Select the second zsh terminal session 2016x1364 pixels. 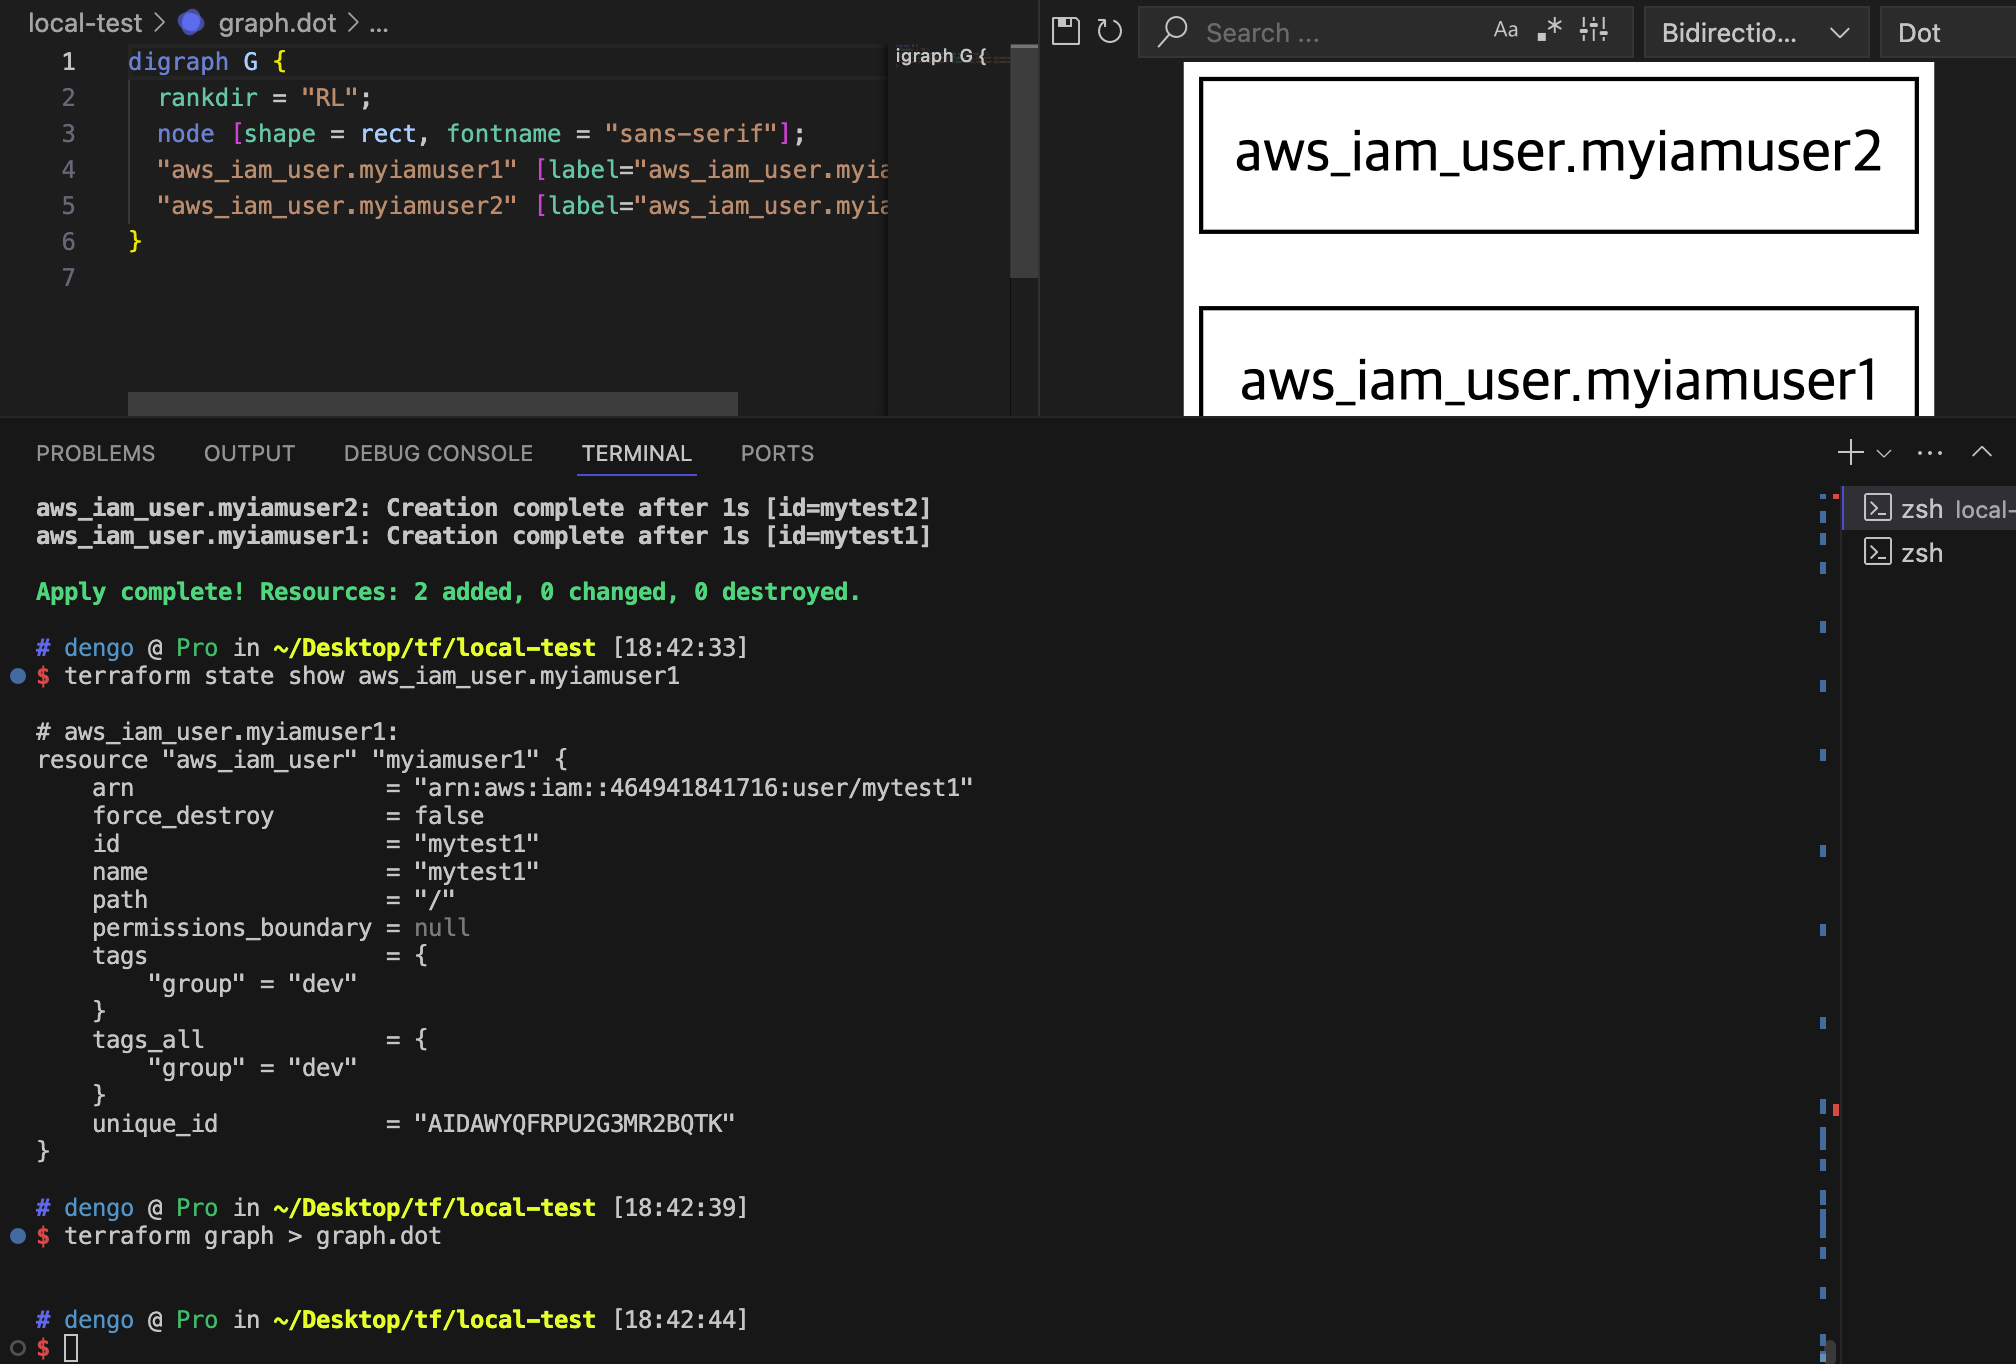1920,553
